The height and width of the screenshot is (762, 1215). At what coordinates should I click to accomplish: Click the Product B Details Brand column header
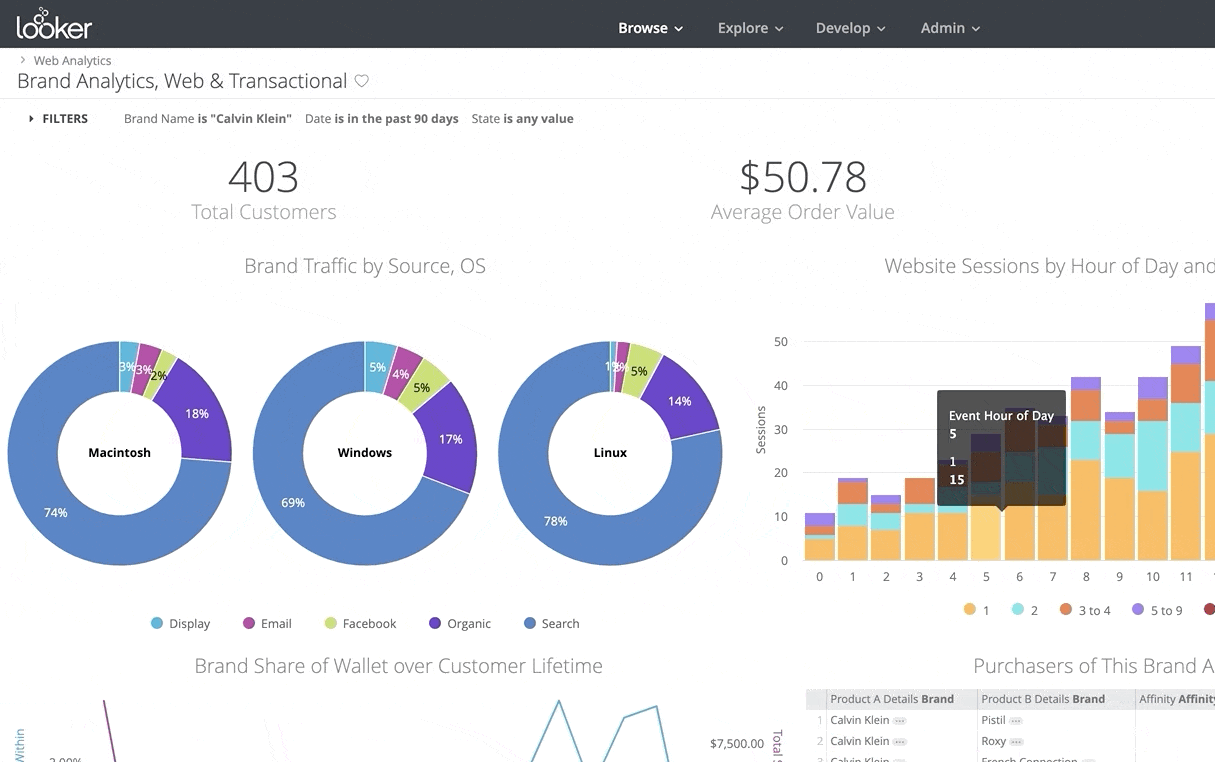click(1043, 699)
